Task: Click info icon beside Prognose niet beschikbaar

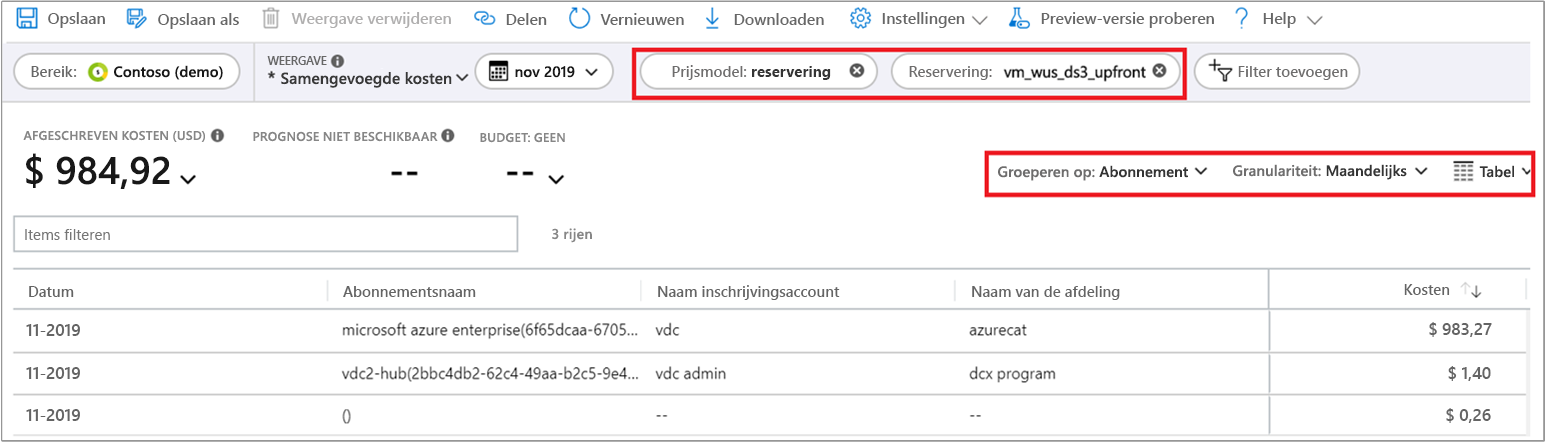Action: click(x=448, y=135)
